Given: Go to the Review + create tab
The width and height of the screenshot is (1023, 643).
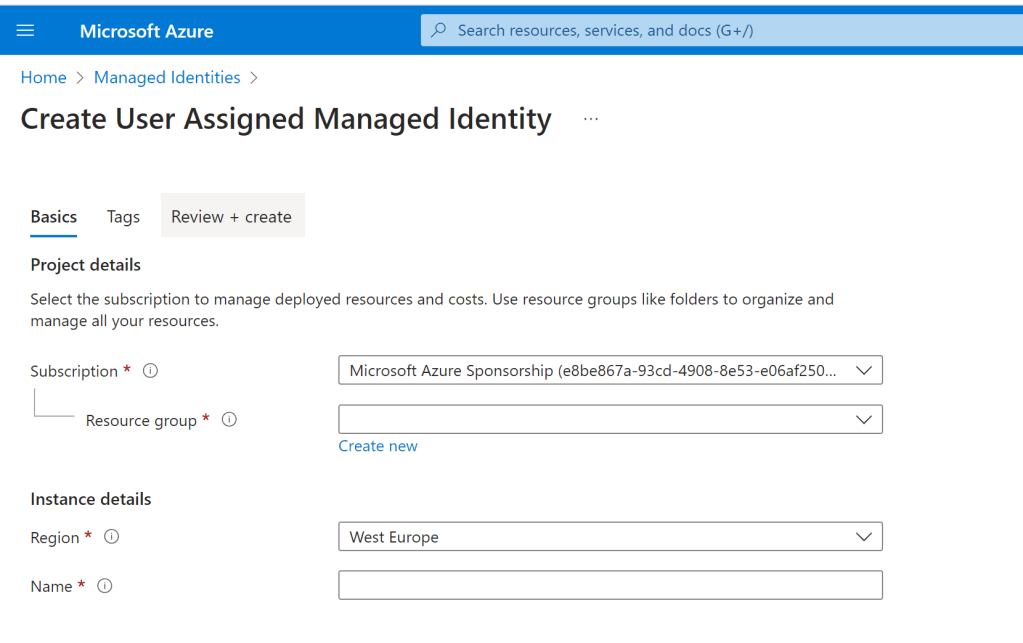Looking at the screenshot, I should click(232, 217).
